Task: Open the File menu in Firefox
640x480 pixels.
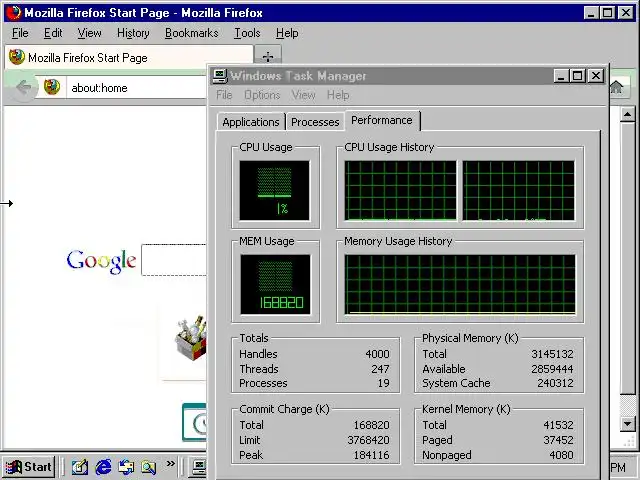Action: pos(20,33)
